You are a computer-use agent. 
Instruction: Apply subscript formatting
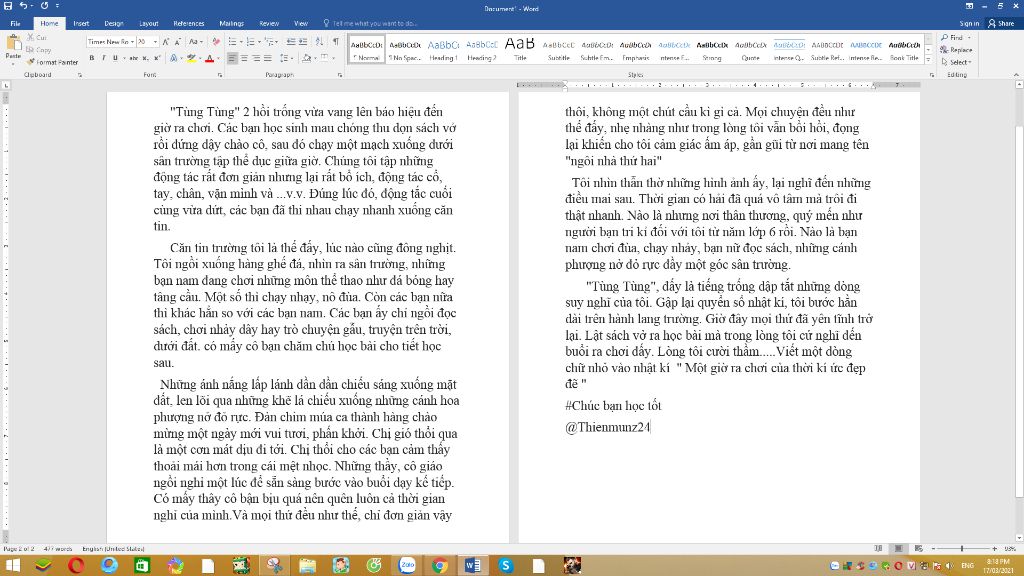coord(146,58)
